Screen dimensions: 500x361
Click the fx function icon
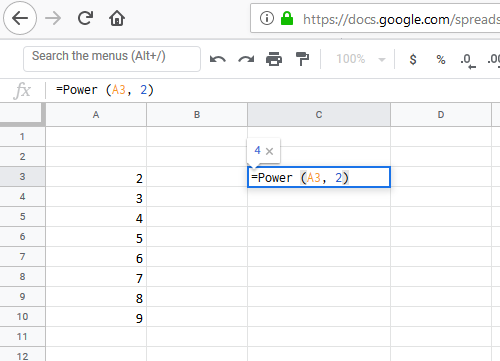[22, 90]
